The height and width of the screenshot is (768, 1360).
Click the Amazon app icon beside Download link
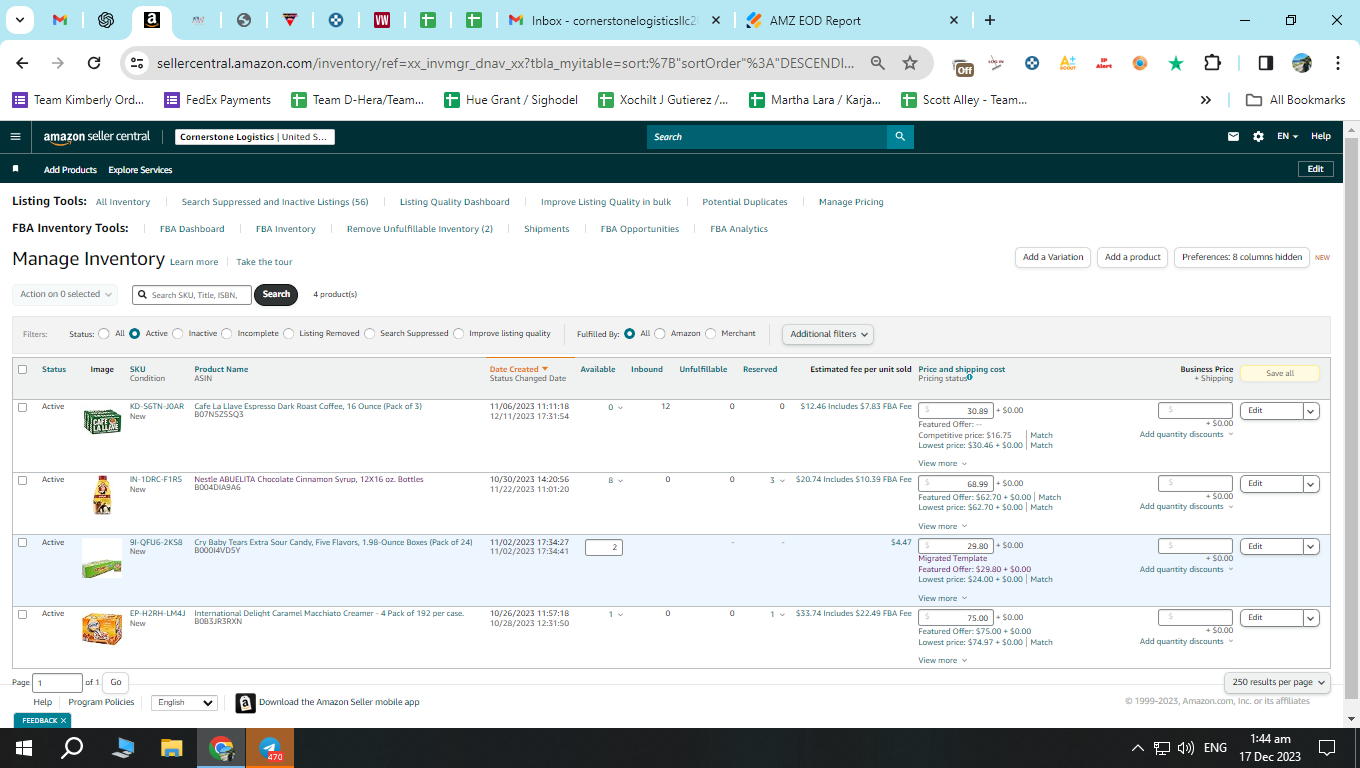pos(245,703)
